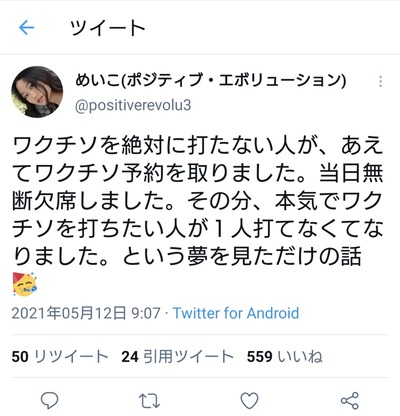Image resolution: width=400 pixels, height=416 pixels.
Task: Retweet using the arrows icon
Action: click(x=149, y=401)
